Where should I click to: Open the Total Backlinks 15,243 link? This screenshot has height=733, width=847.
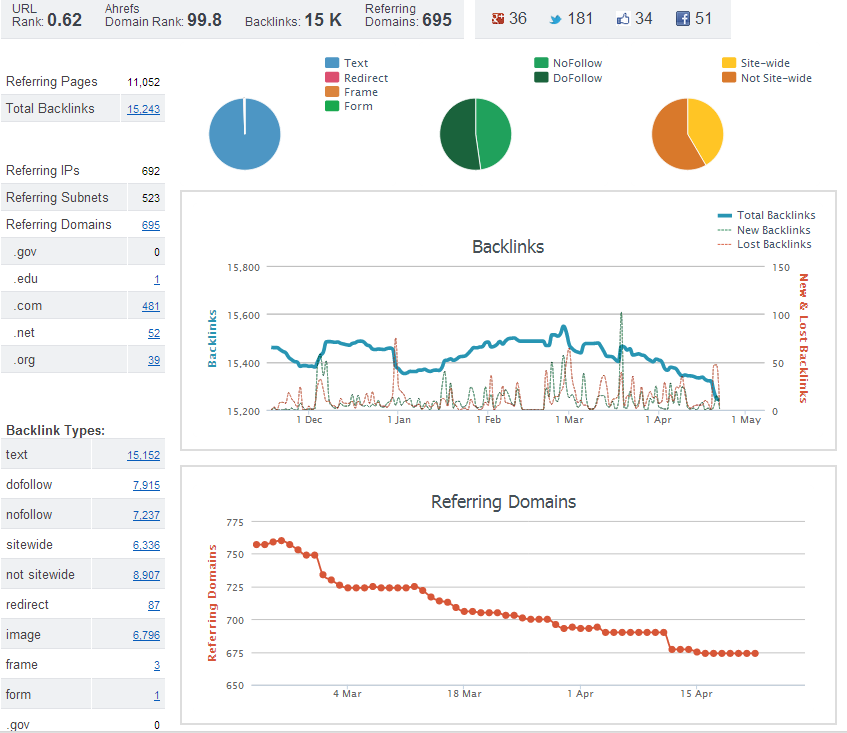coord(143,109)
